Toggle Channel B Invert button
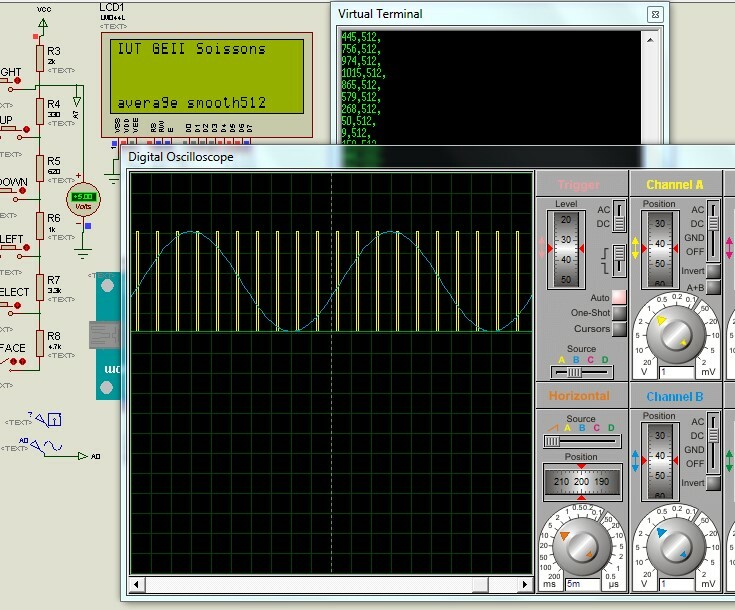The height and width of the screenshot is (610, 735). [714, 483]
